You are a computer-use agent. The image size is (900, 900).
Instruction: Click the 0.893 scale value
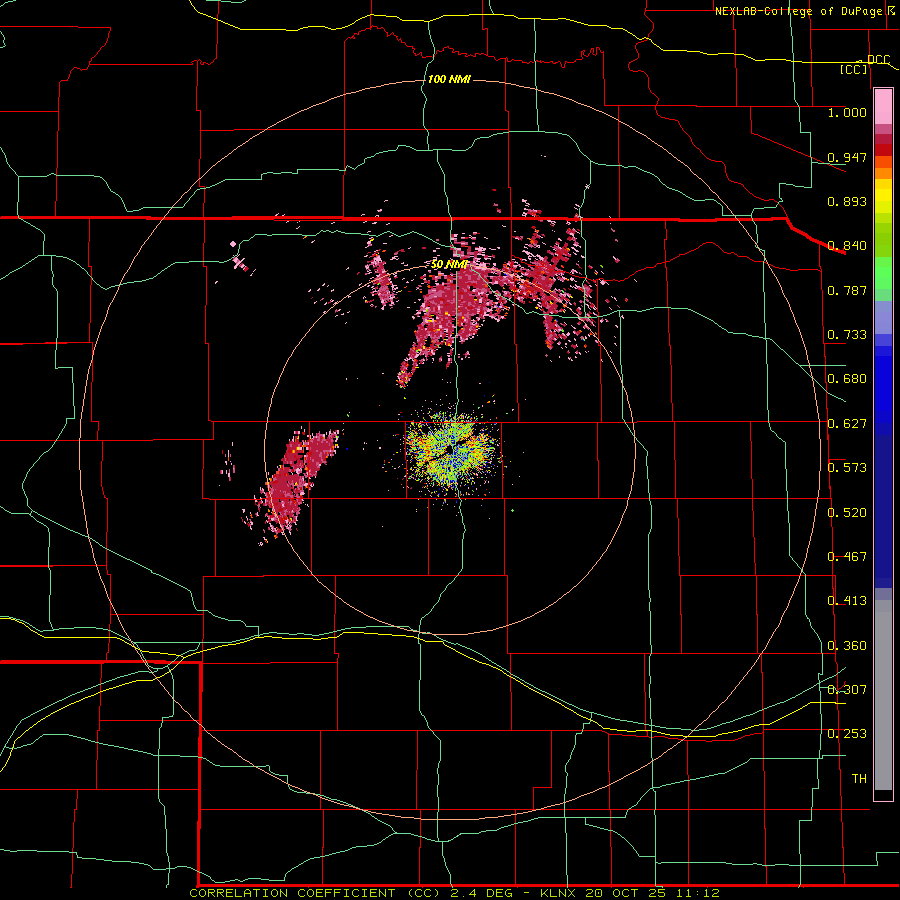(847, 201)
